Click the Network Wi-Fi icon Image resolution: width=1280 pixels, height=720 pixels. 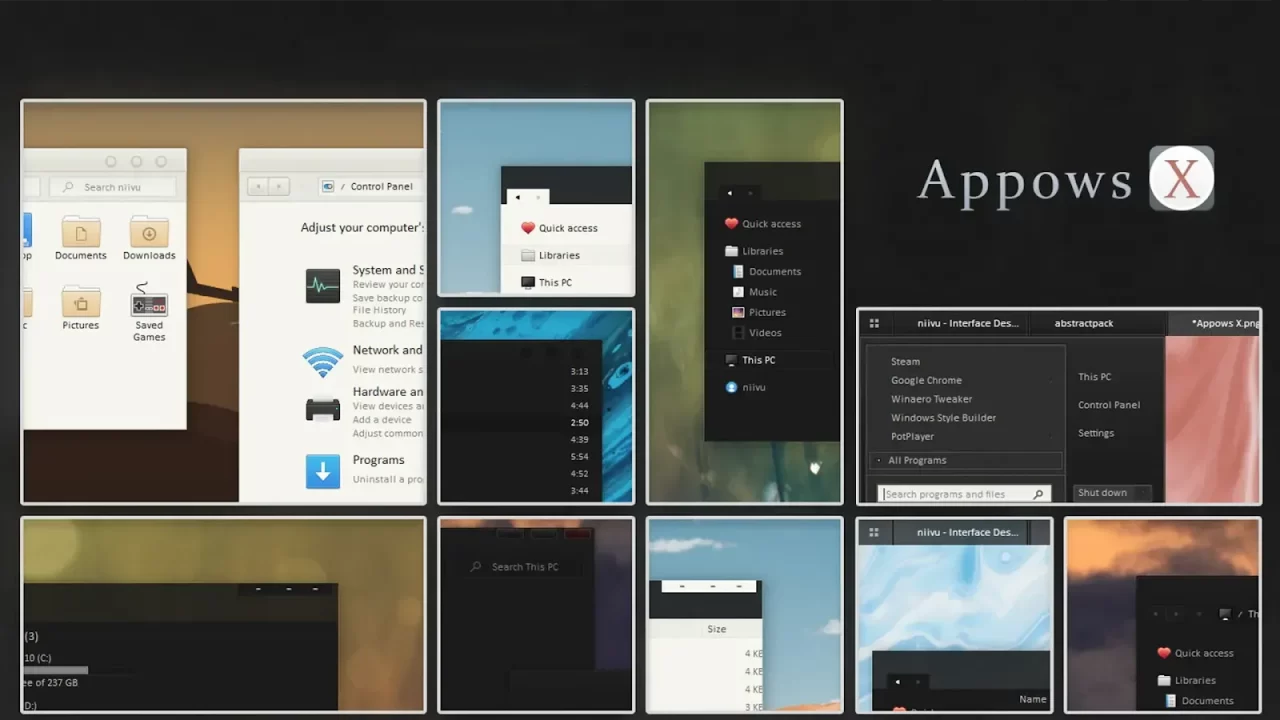323,361
